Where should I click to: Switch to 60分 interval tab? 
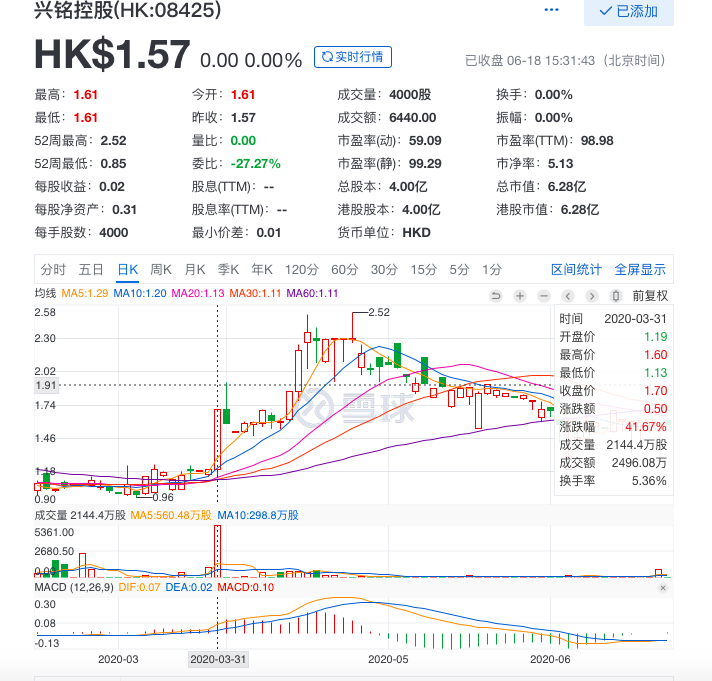344,270
